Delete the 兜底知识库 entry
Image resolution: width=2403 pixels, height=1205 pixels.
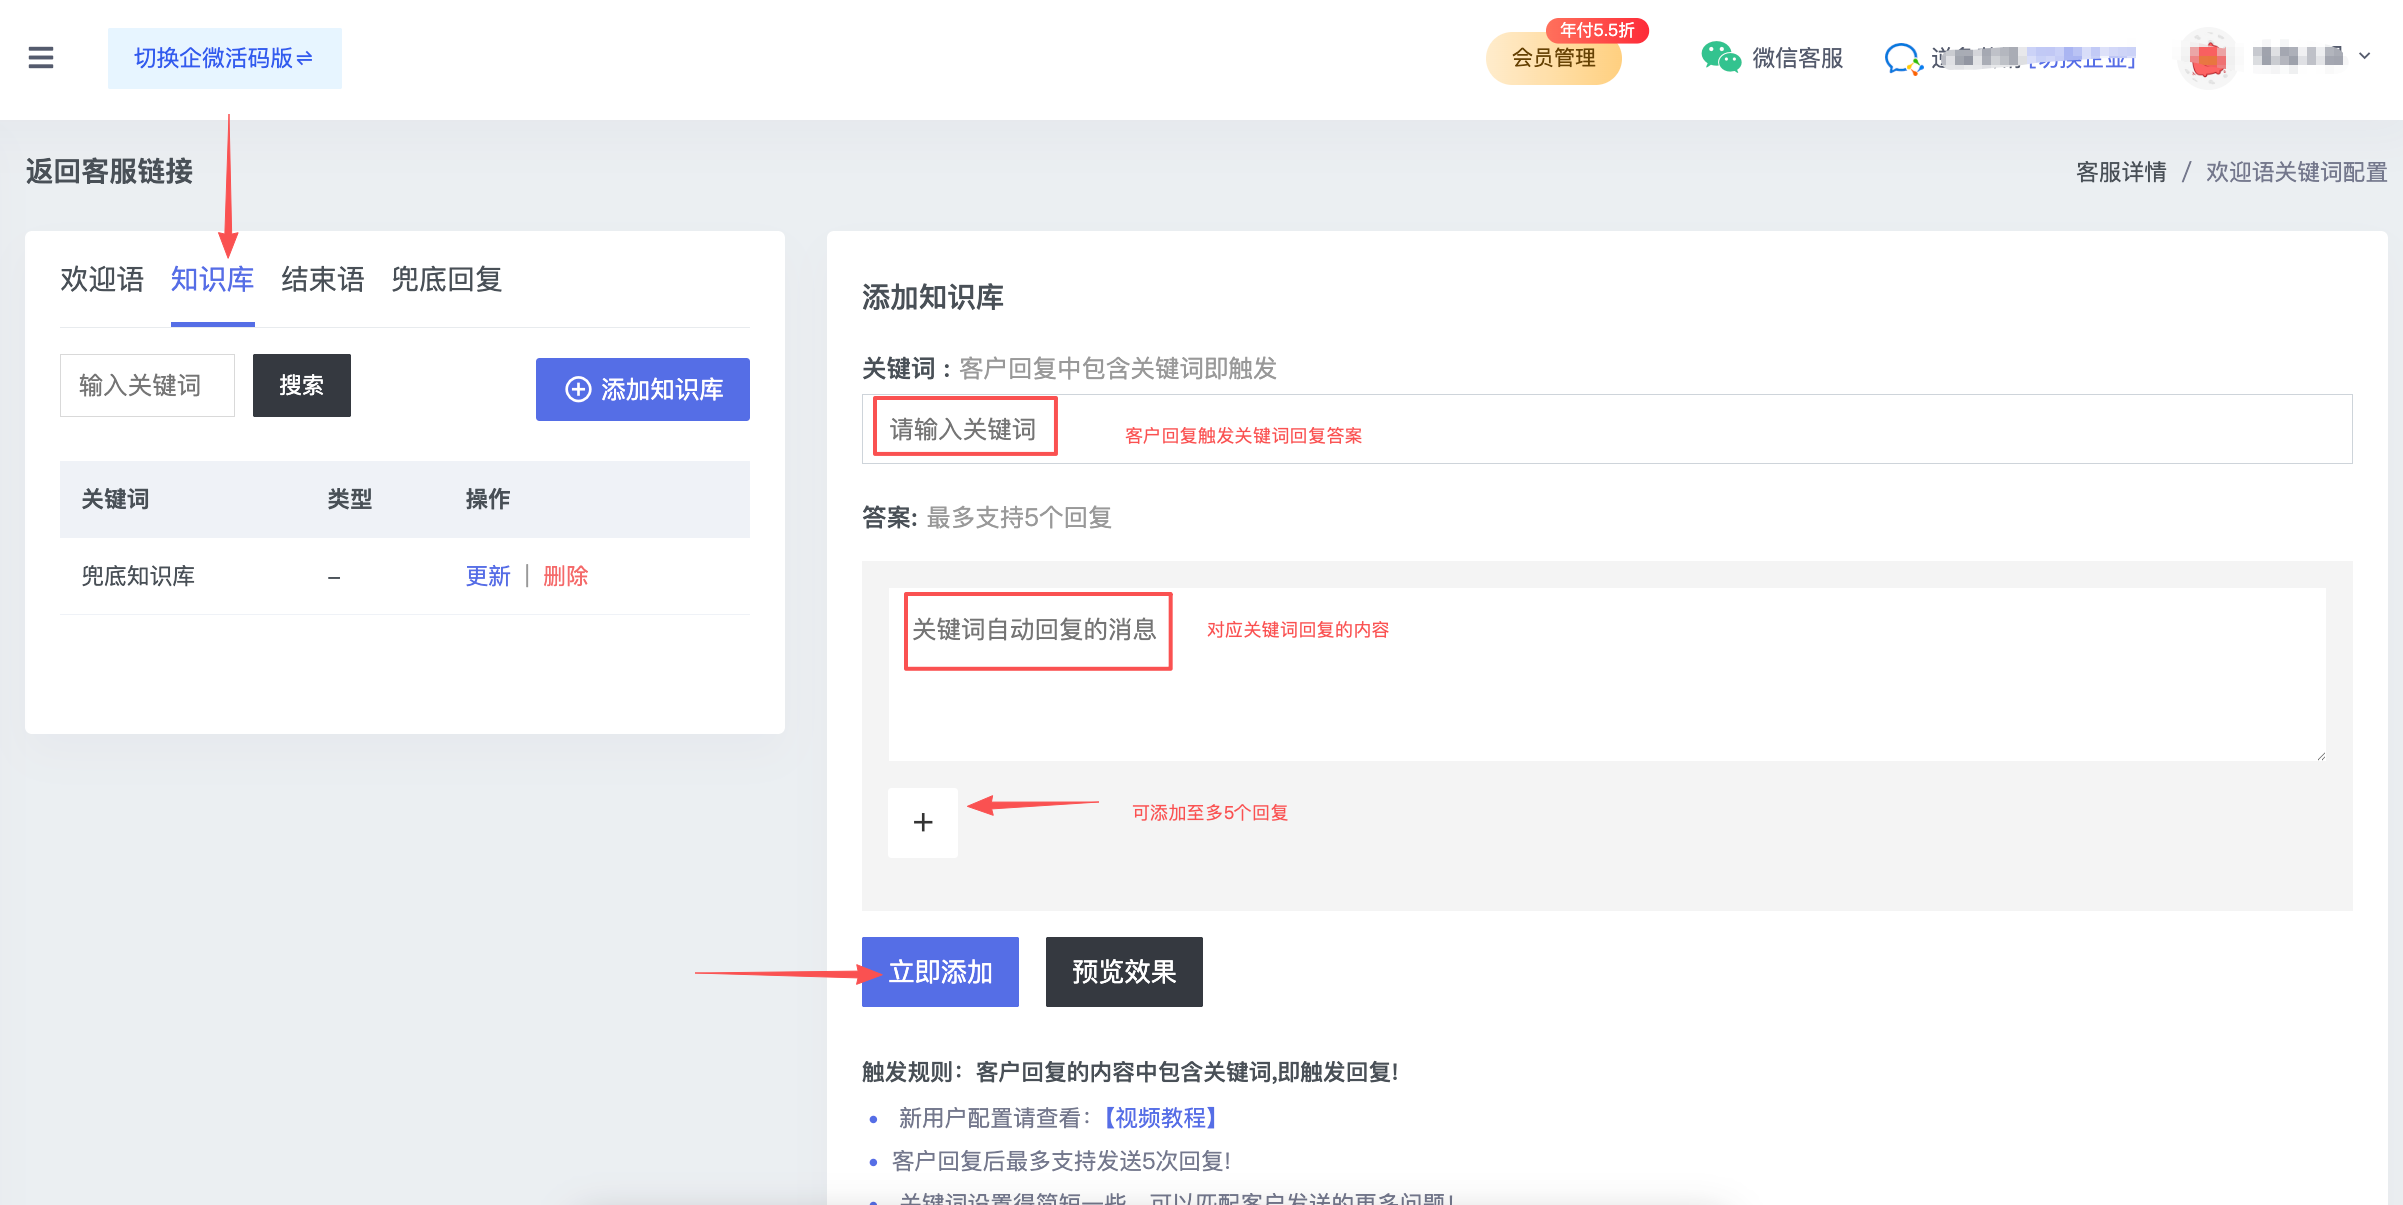coord(566,576)
